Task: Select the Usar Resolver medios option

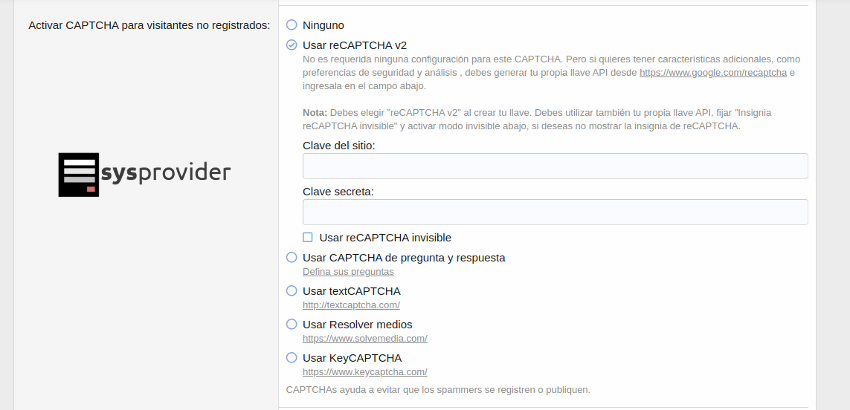Action: tap(291, 324)
